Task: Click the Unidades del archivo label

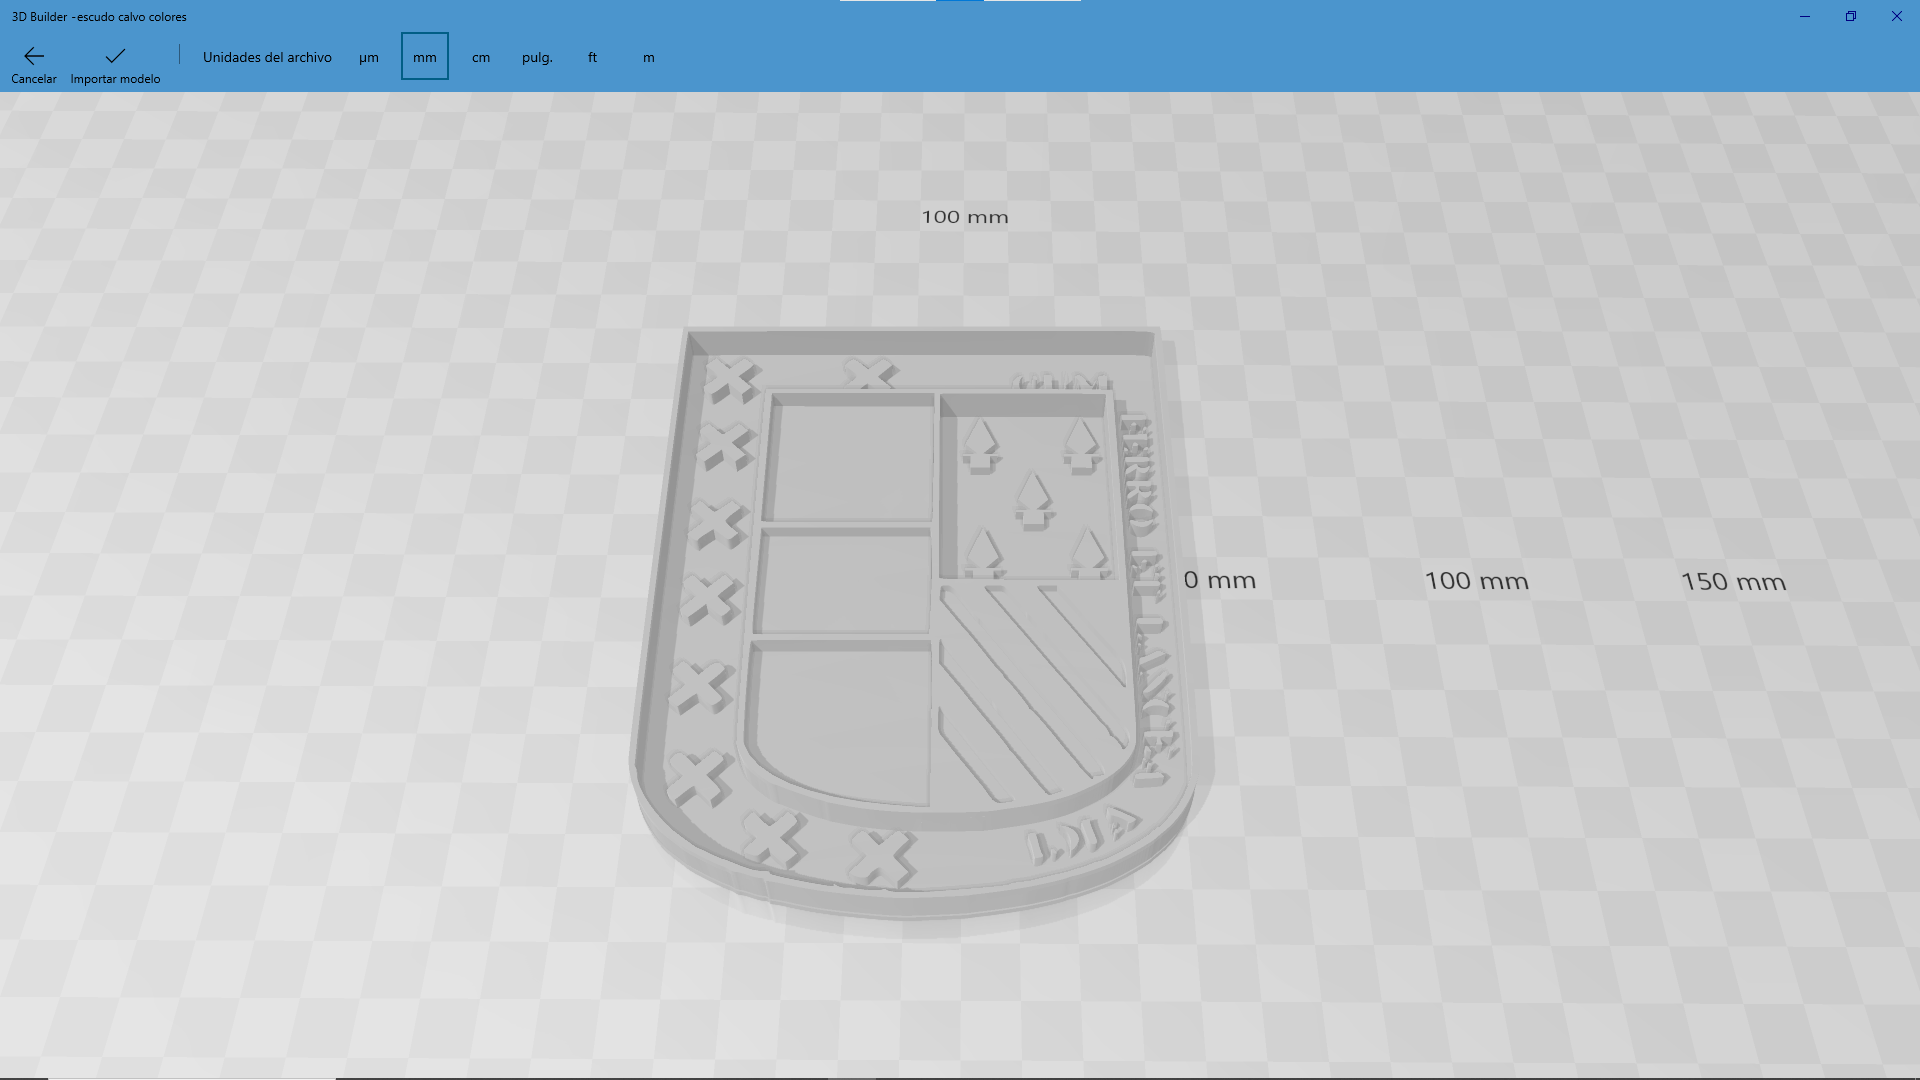Action: (267, 58)
